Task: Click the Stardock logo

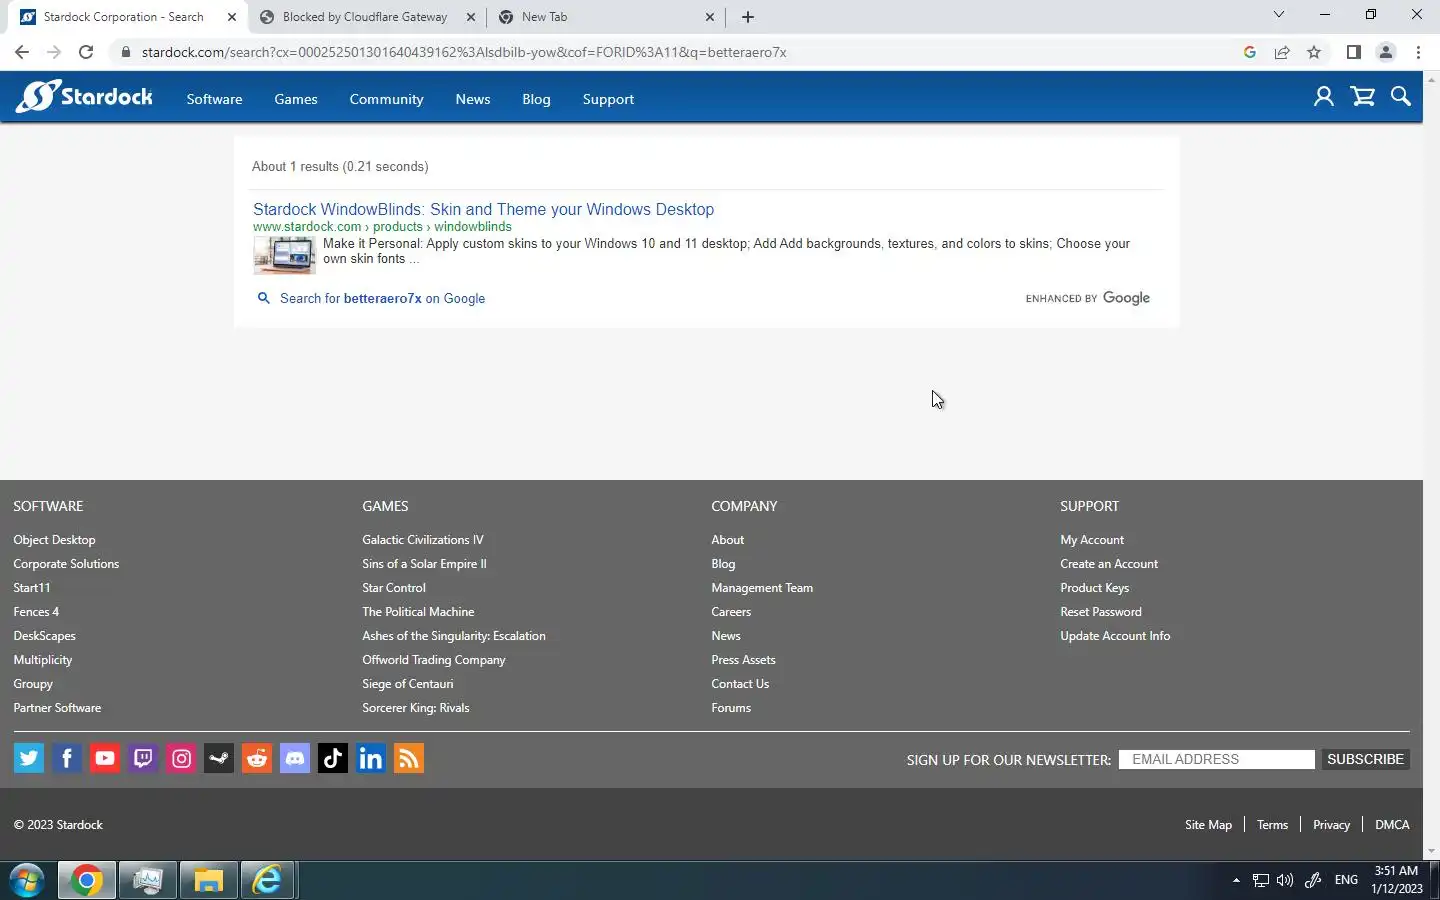Action: 84,96
